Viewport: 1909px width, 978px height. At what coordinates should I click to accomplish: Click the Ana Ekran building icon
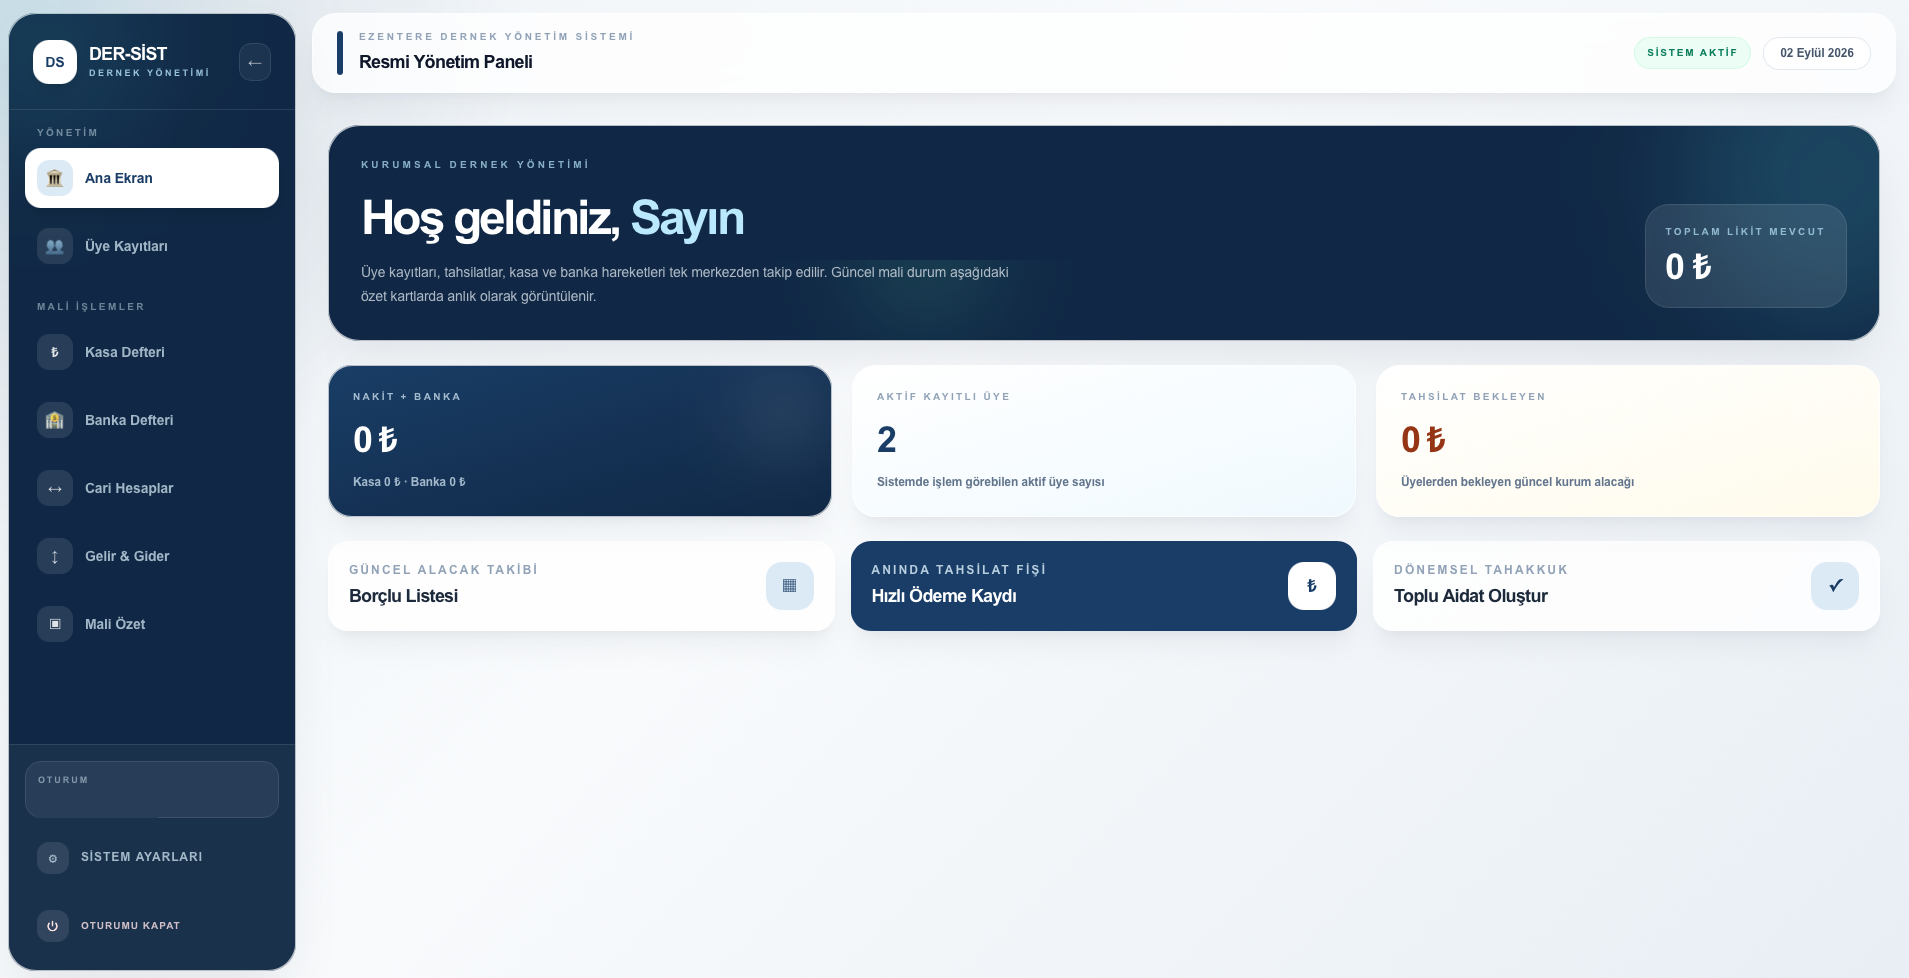point(55,178)
